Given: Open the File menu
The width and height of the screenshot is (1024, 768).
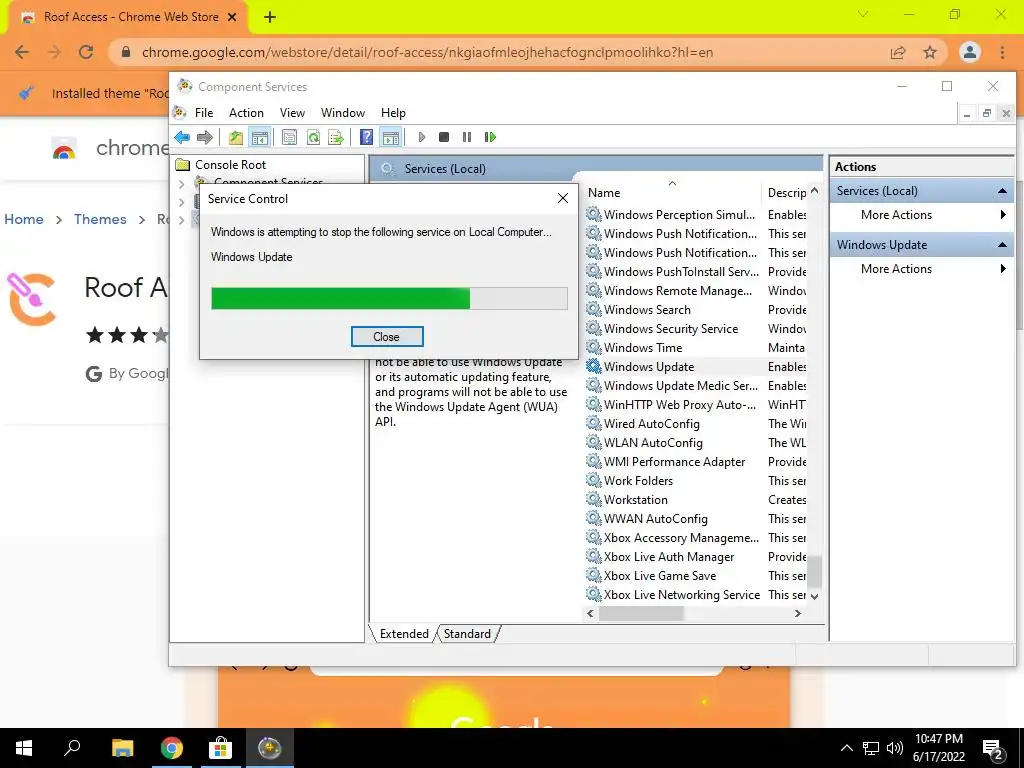Looking at the screenshot, I should (204, 113).
